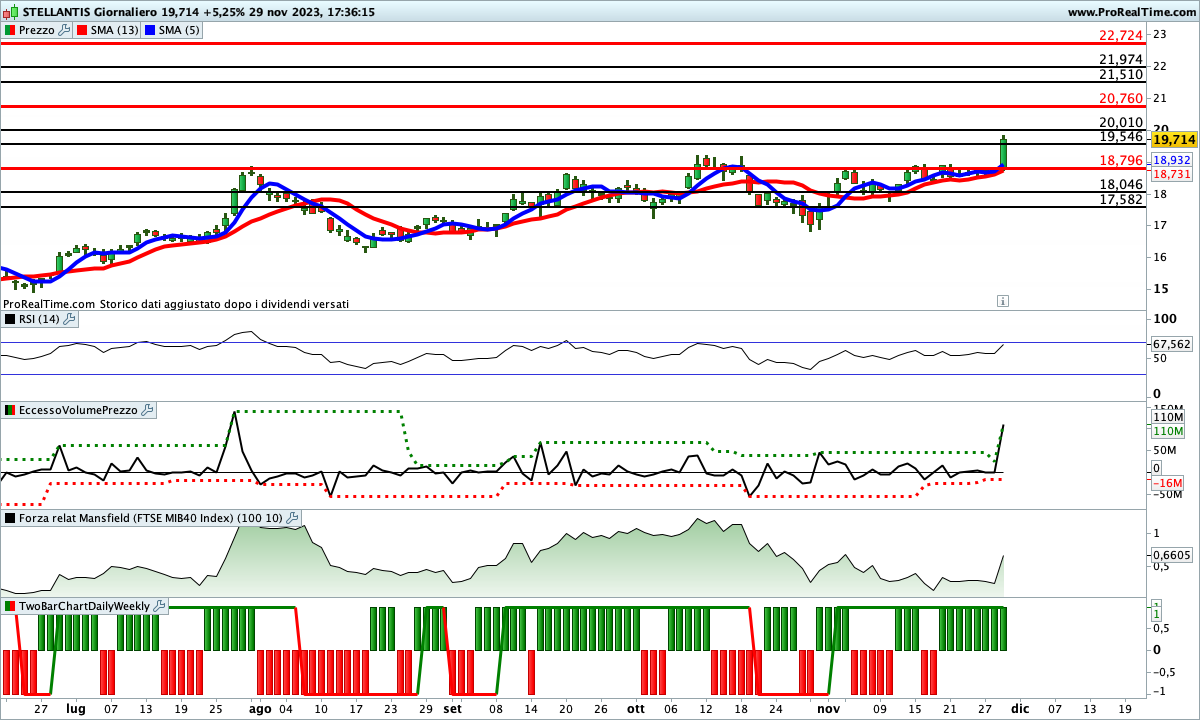Image resolution: width=1200 pixels, height=720 pixels.
Task: Click the red SMA (13) color swatch
Action: (82, 30)
